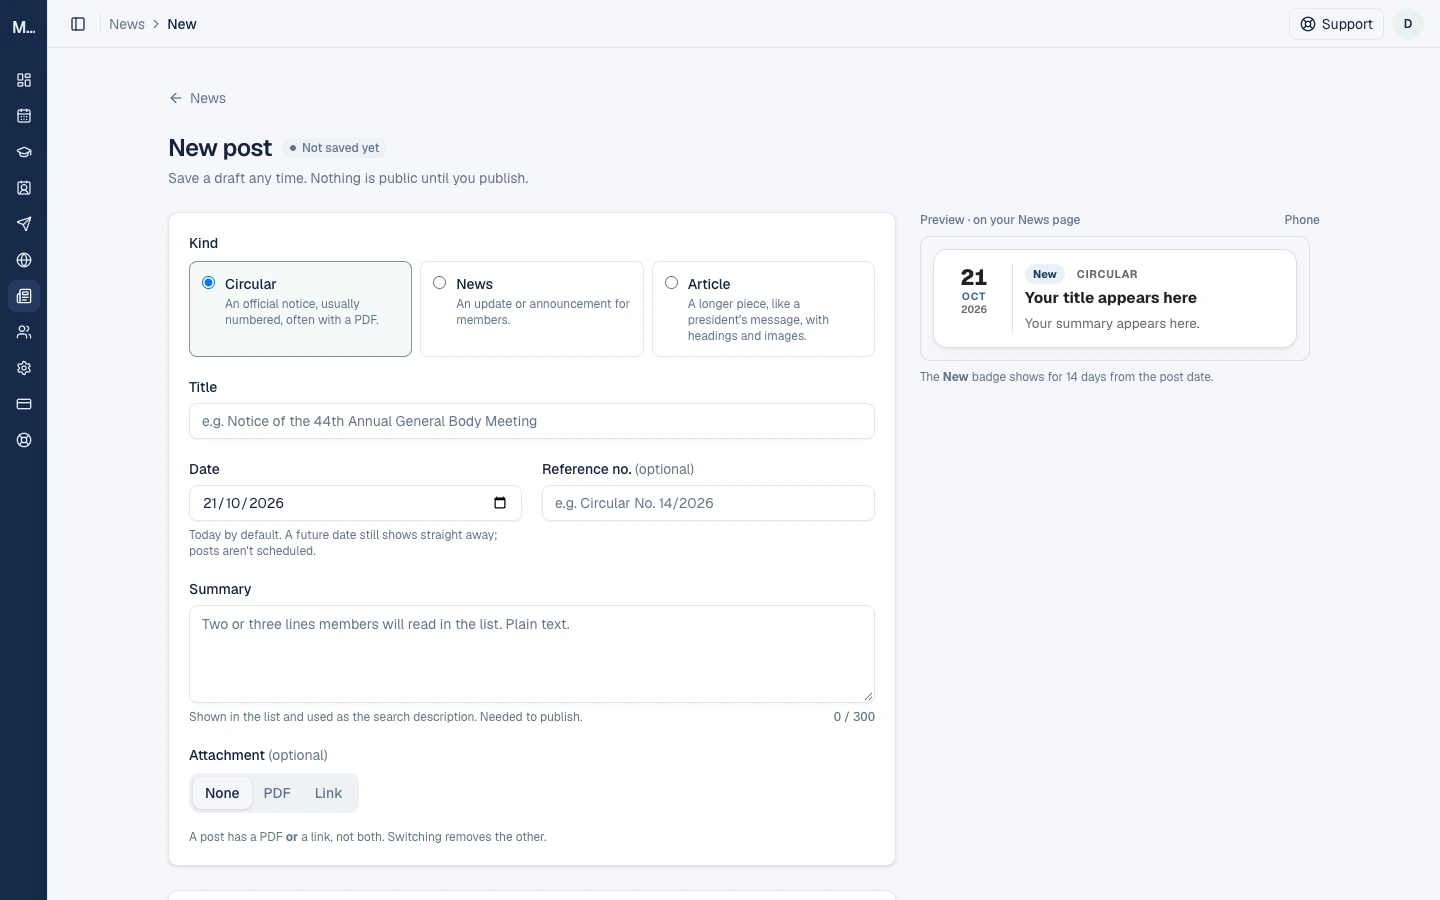Click the New badge in preview card
1440x900 pixels.
coord(1044,274)
